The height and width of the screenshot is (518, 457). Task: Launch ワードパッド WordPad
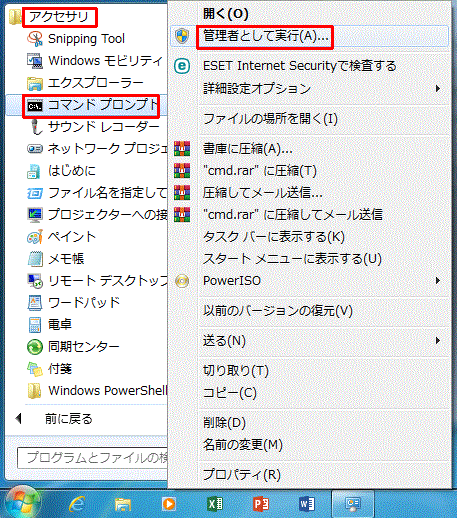click(x=73, y=303)
